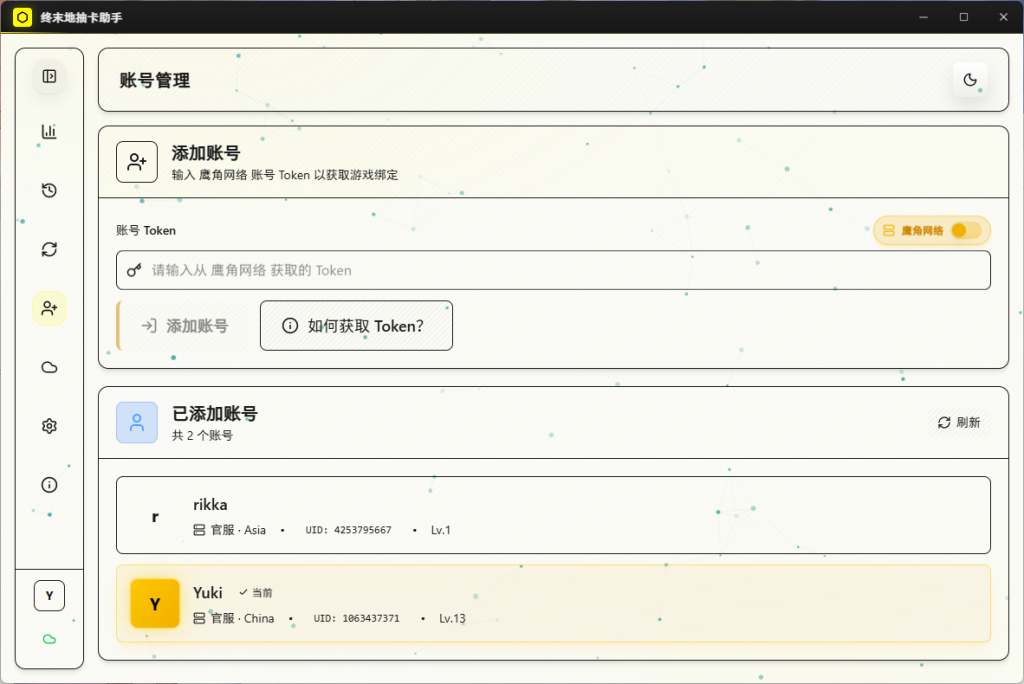Select the rikka account card
Screen dimensions: 1024x684
point(553,515)
